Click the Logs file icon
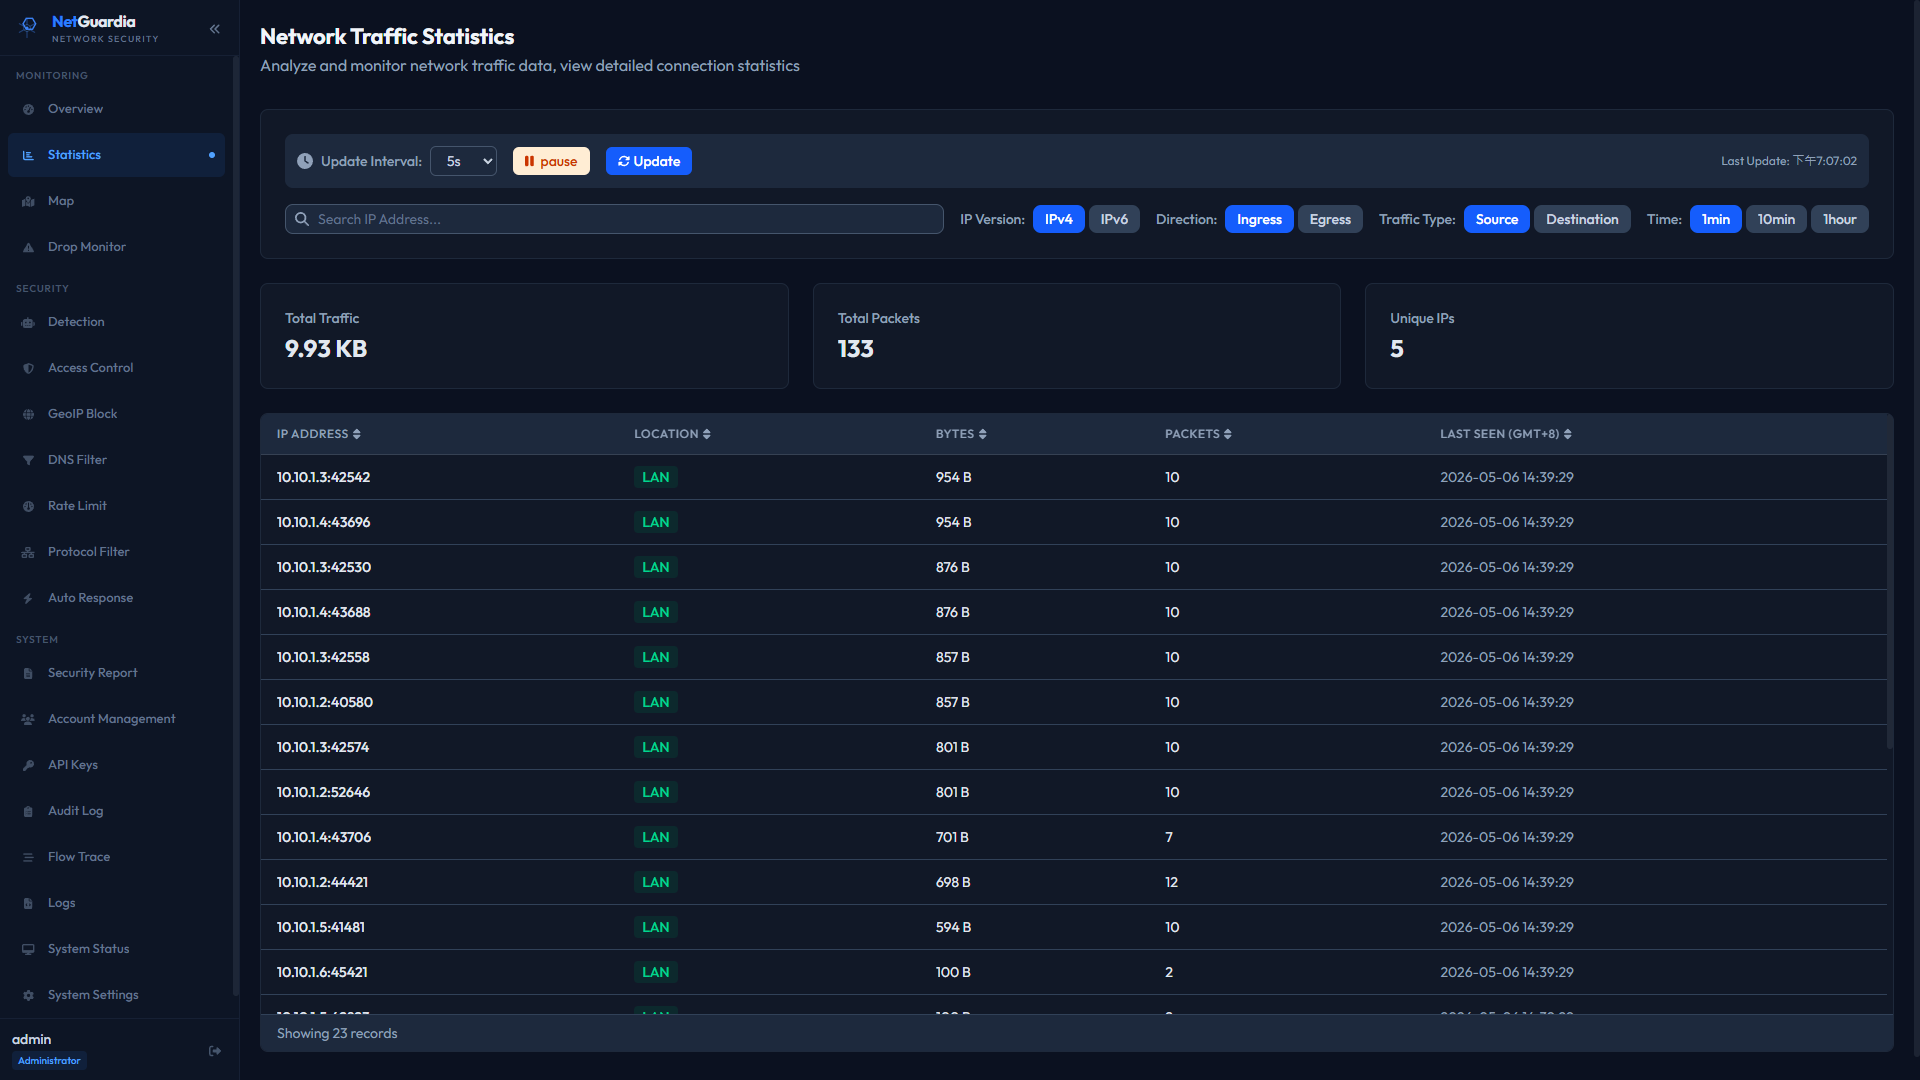 click(x=28, y=903)
